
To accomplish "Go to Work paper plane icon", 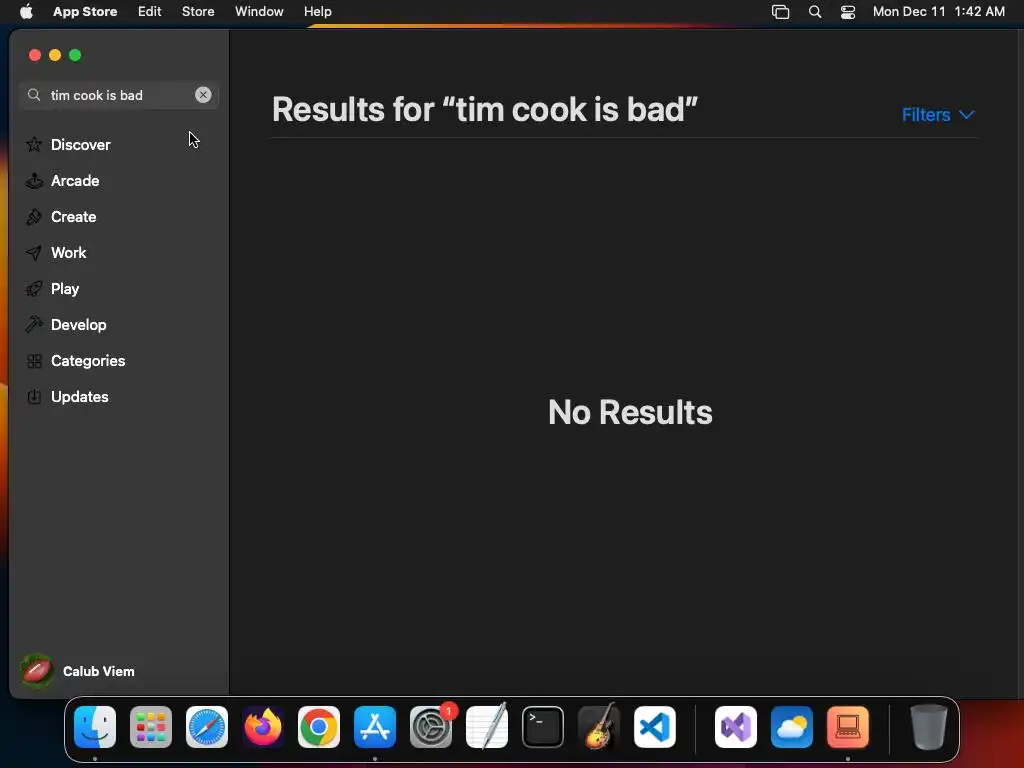I will coord(34,253).
